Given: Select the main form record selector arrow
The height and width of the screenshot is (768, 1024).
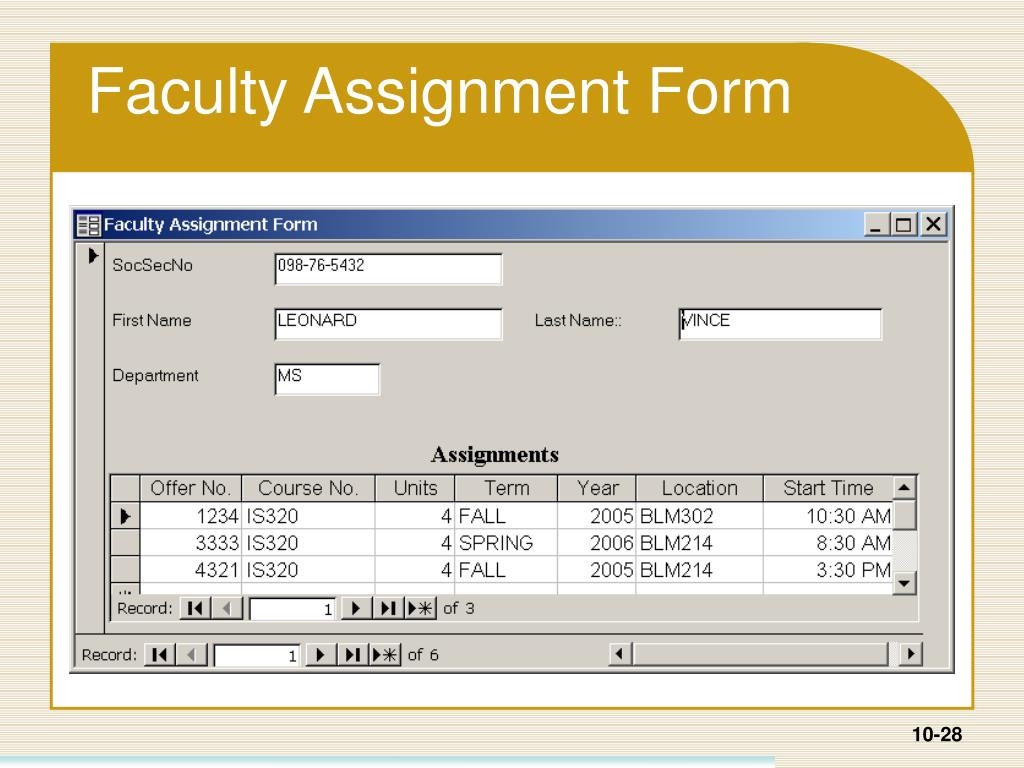Looking at the screenshot, I should click(x=92, y=255).
